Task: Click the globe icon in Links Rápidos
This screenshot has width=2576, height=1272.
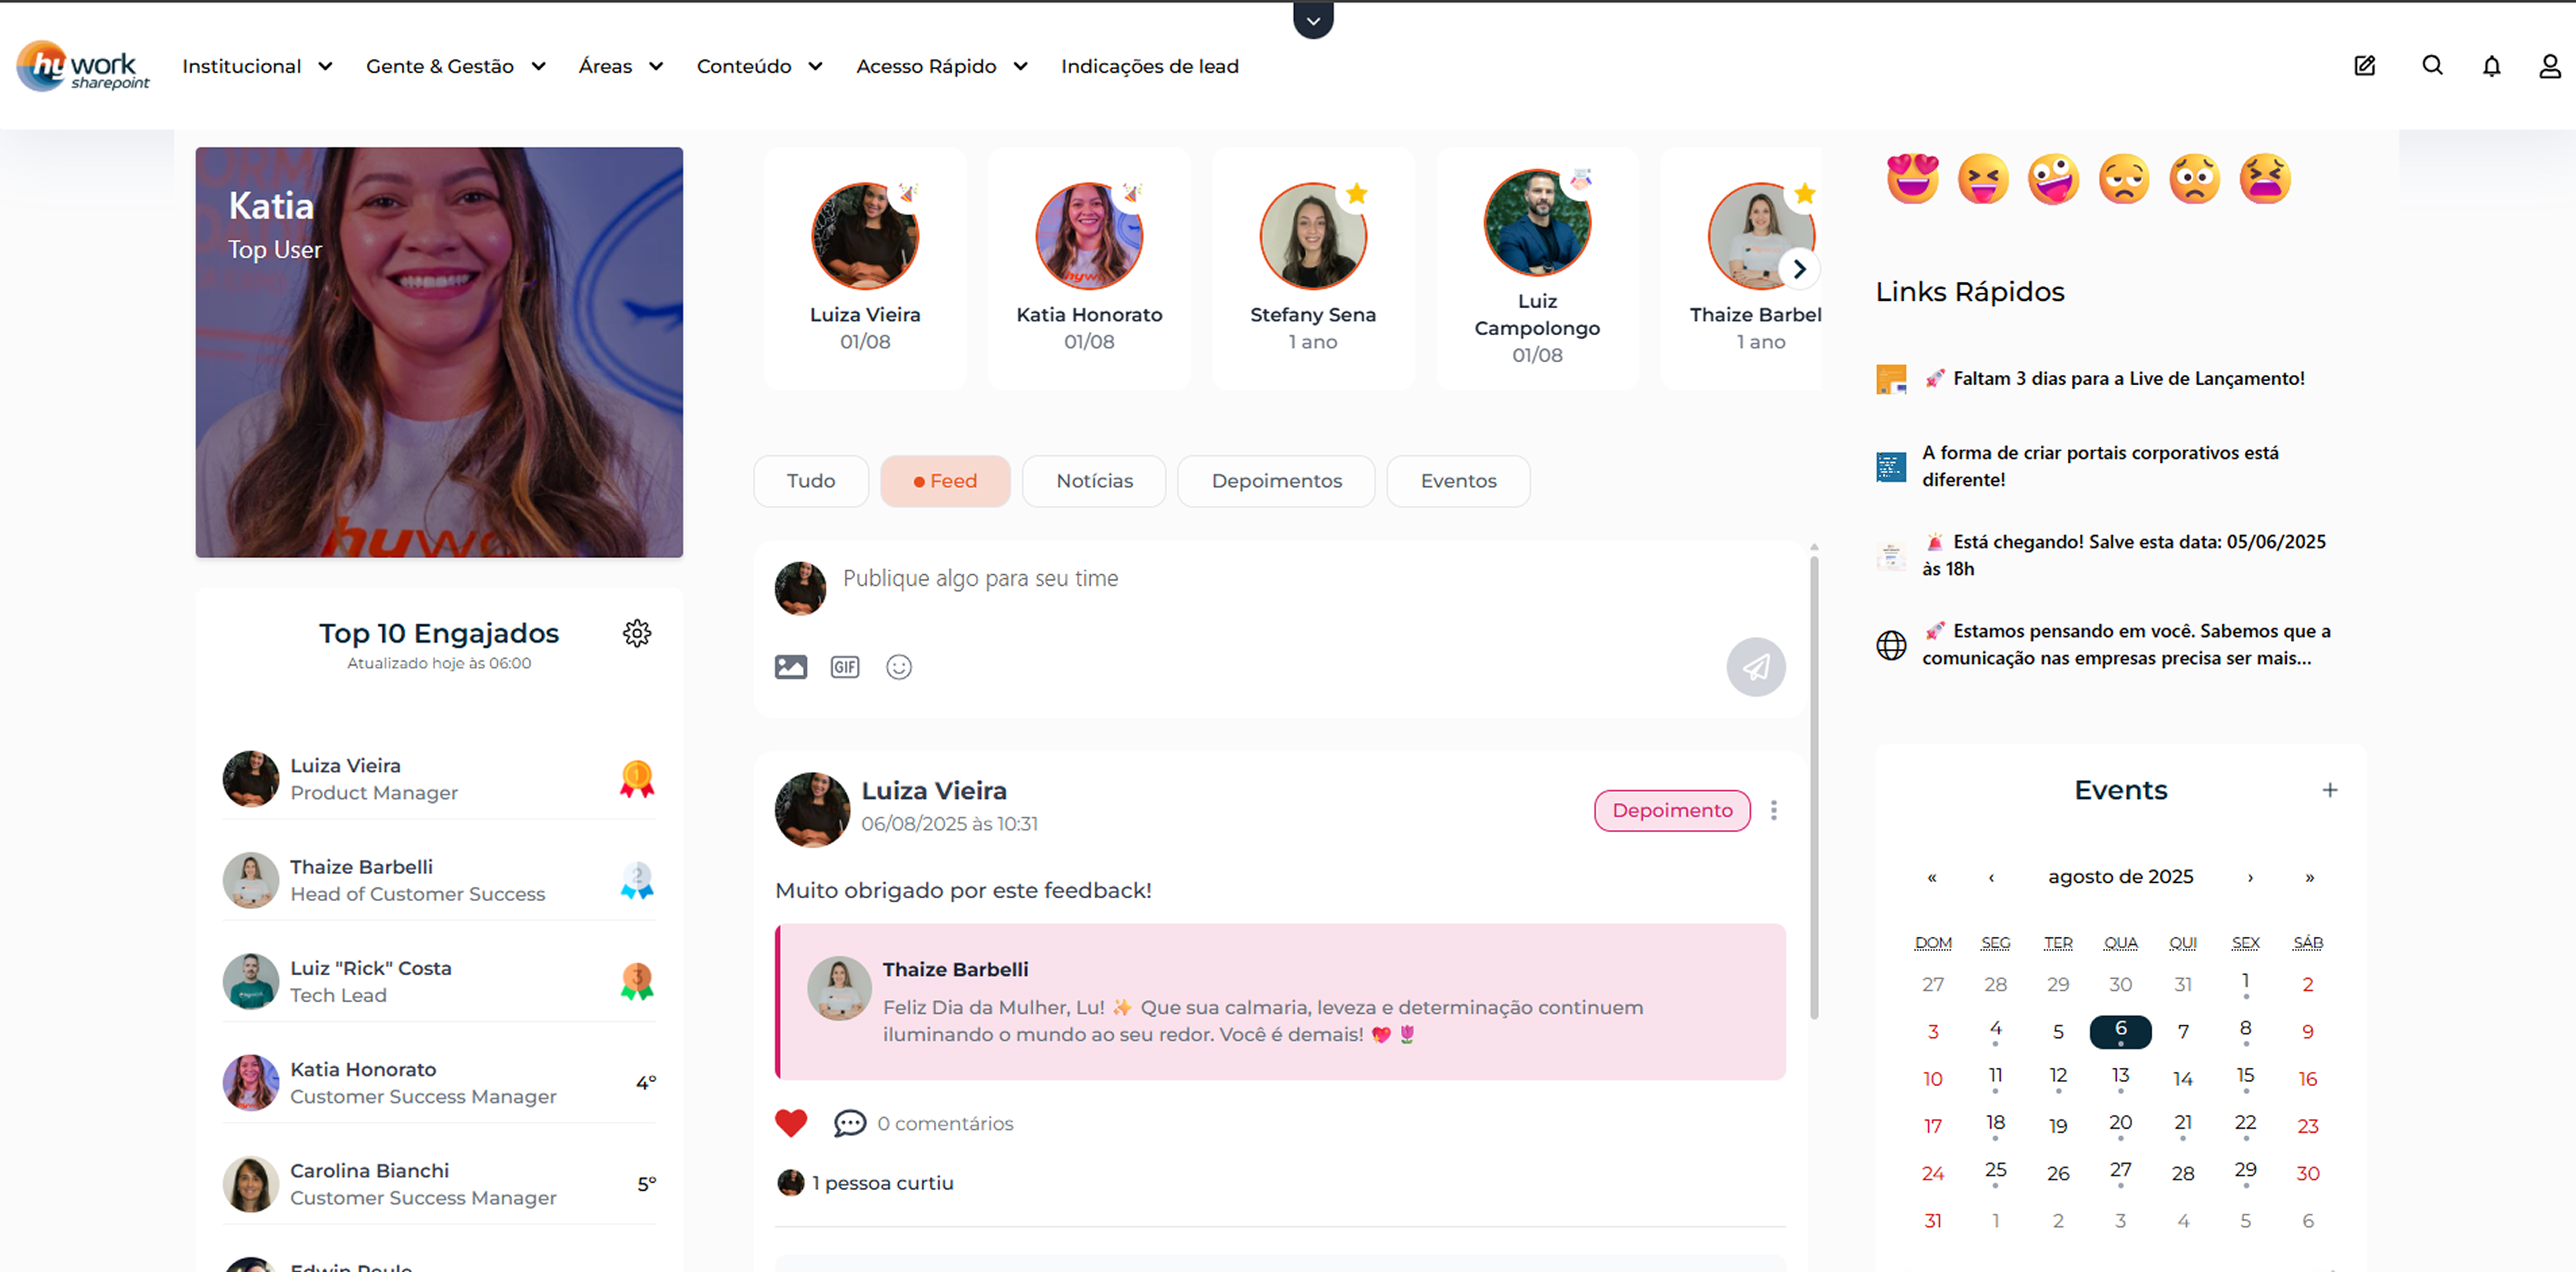Action: pos(1891,645)
